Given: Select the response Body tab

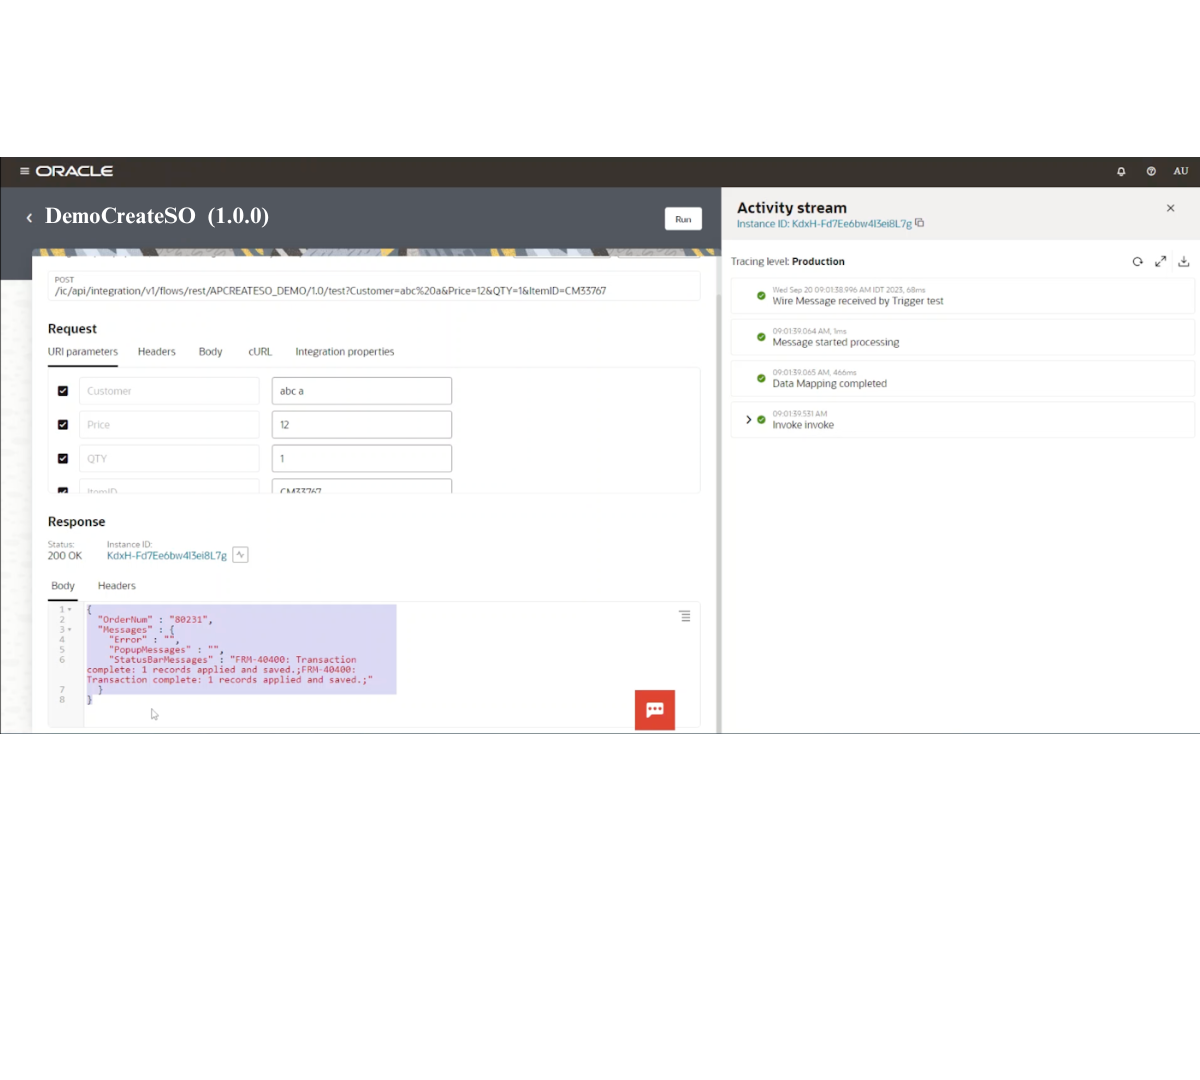Looking at the screenshot, I should (63, 586).
